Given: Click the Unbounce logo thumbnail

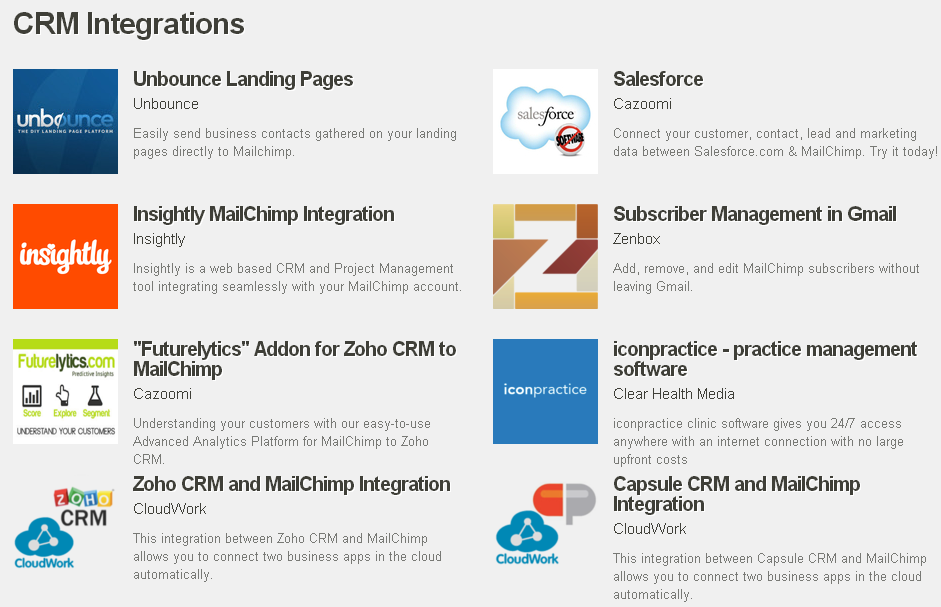Looking at the screenshot, I should [x=65, y=121].
